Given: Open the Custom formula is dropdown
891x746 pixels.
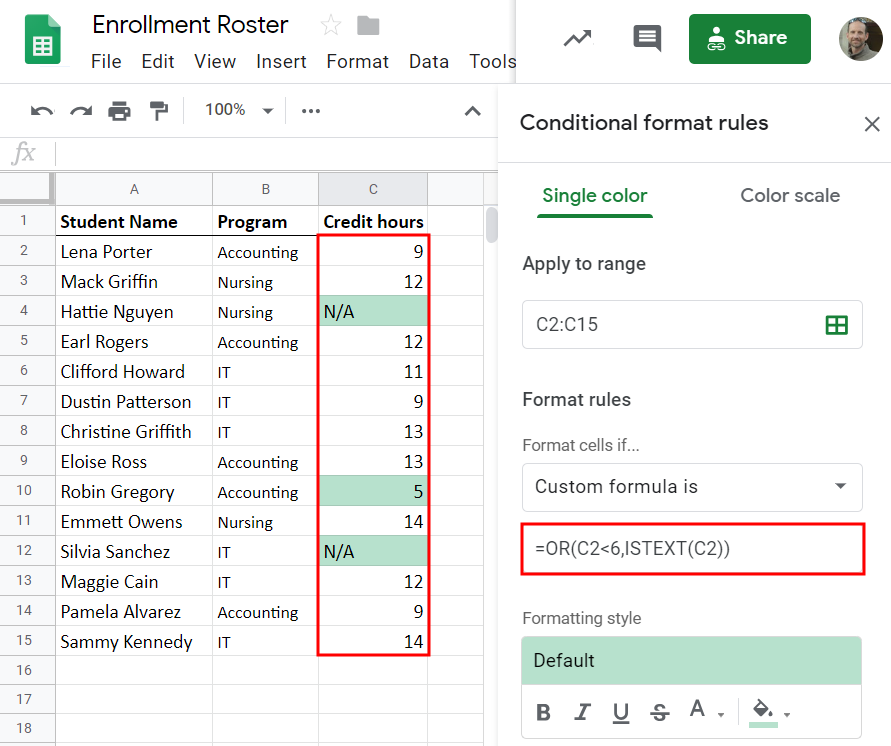Looking at the screenshot, I should click(692, 487).
